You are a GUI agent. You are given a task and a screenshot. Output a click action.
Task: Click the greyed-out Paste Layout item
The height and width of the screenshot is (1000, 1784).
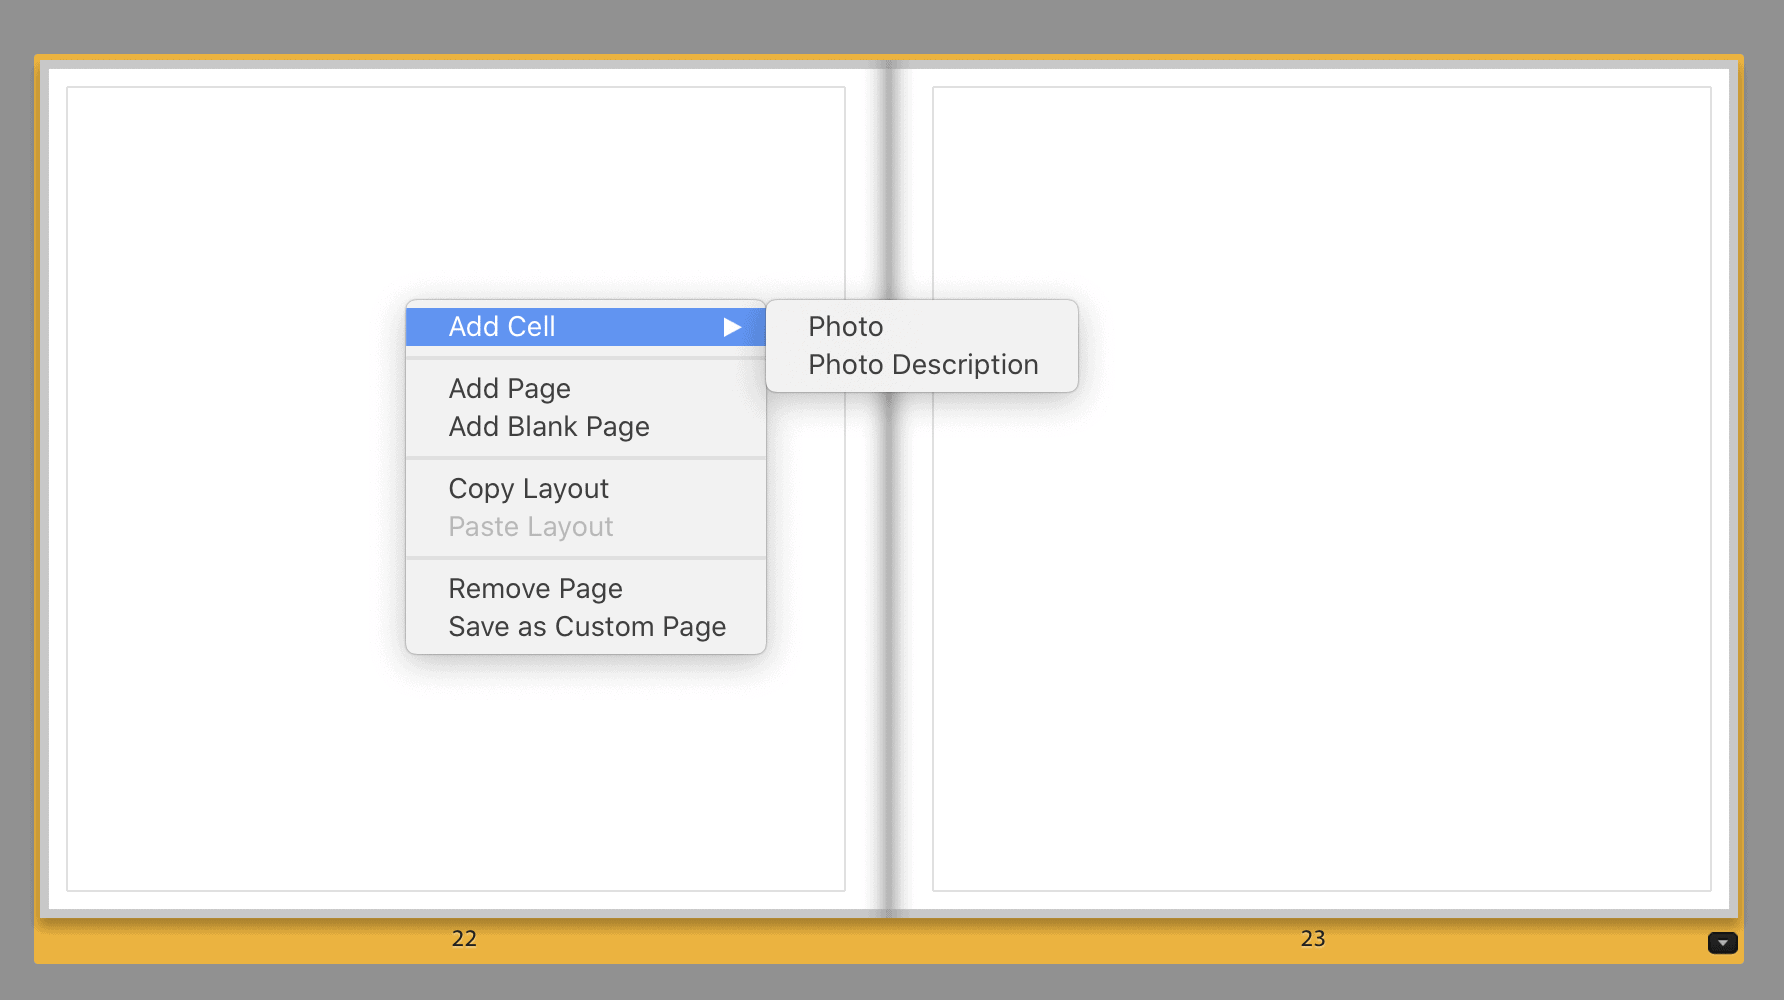point(530,527)
